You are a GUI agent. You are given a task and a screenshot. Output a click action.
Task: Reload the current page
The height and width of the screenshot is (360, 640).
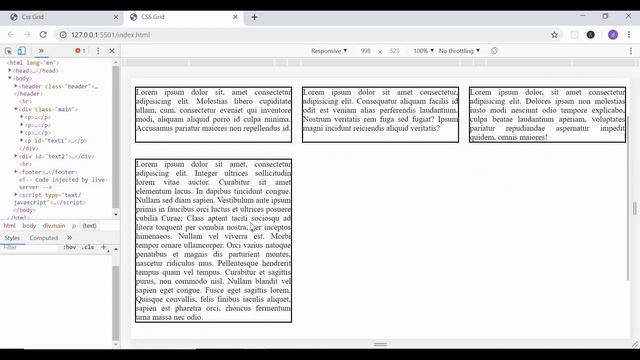43,35
